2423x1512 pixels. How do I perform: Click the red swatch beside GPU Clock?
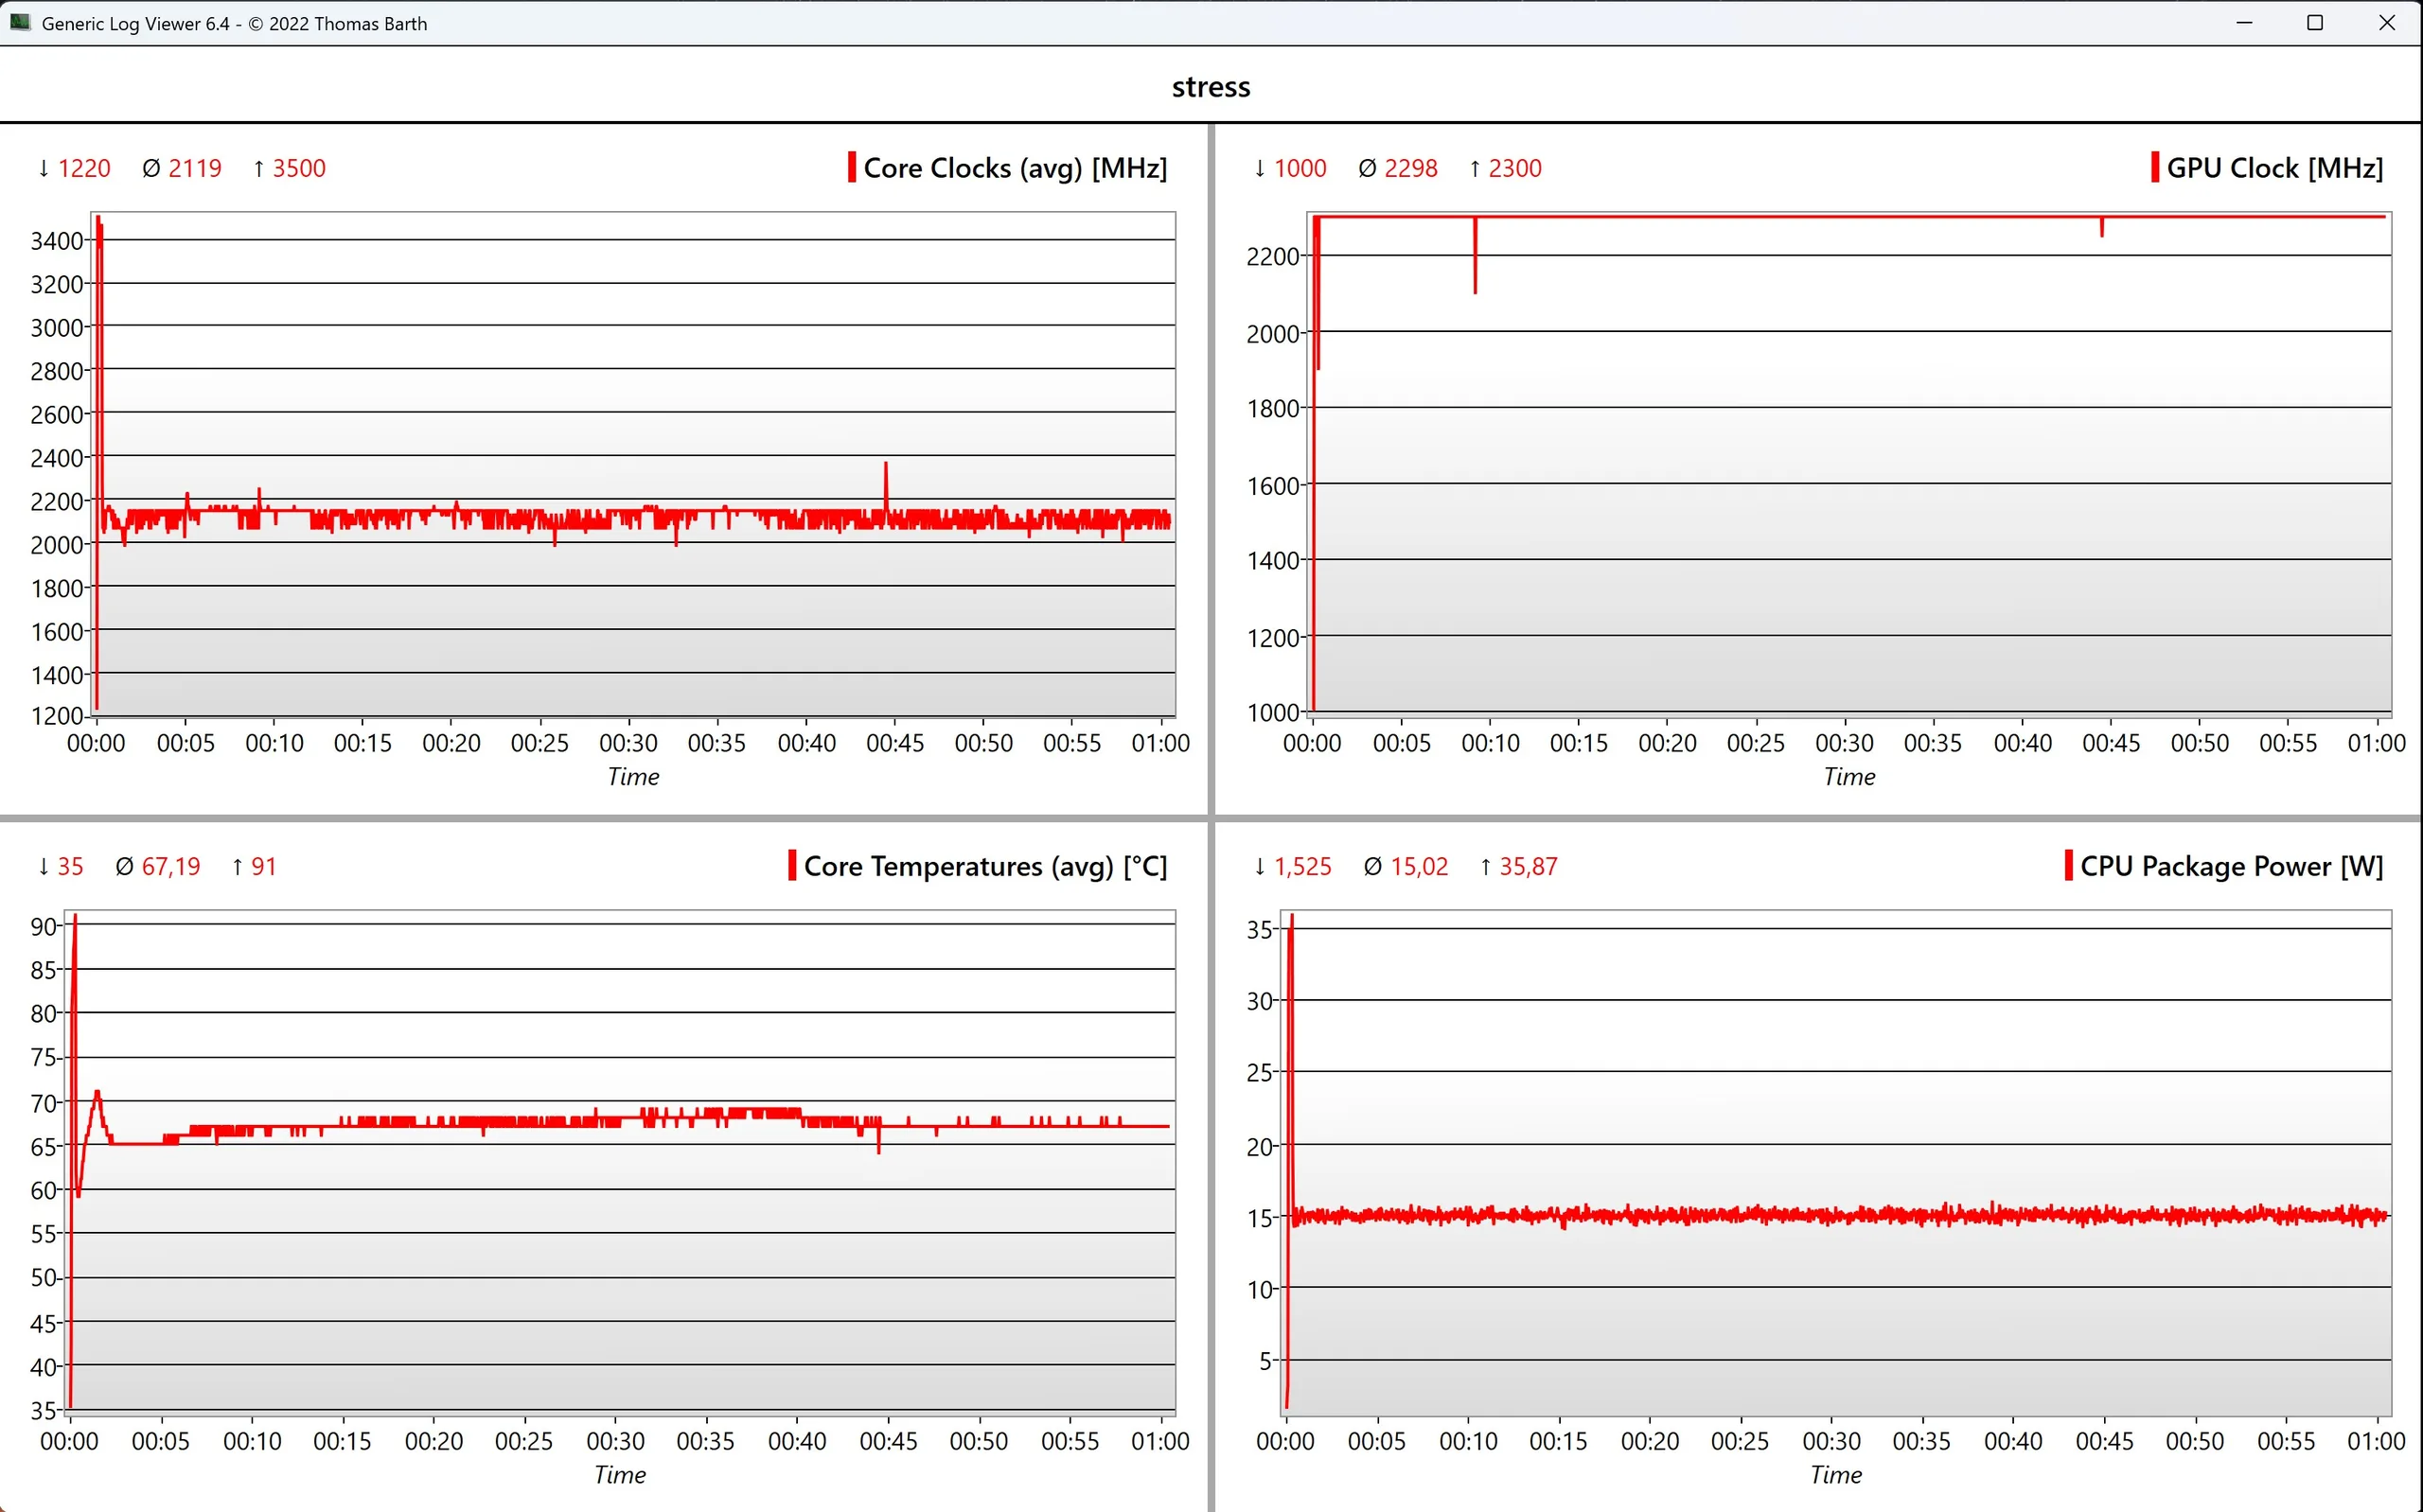pyautogui.click(x=2155, y=167)
